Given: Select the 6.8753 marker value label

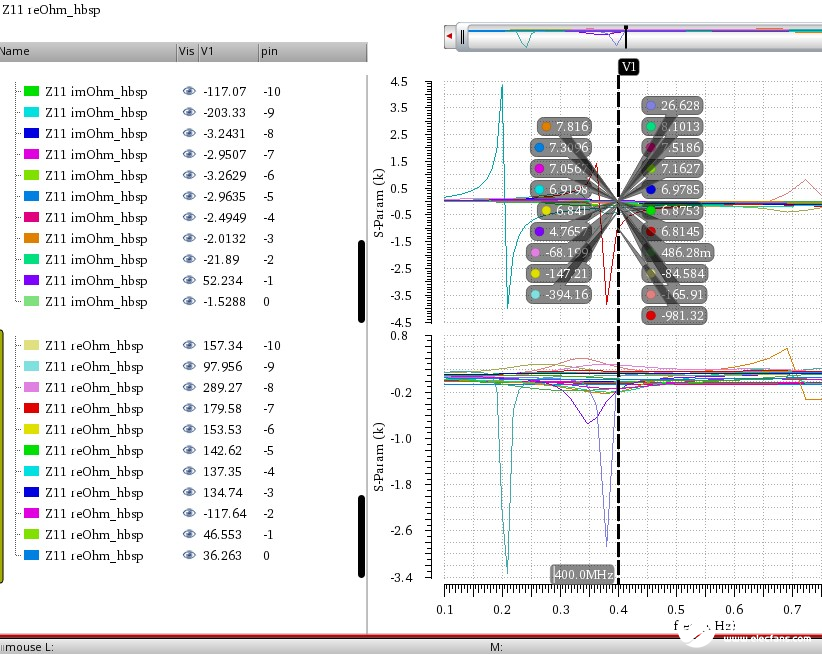Looking at the screenshot, I should pos(673,210).
